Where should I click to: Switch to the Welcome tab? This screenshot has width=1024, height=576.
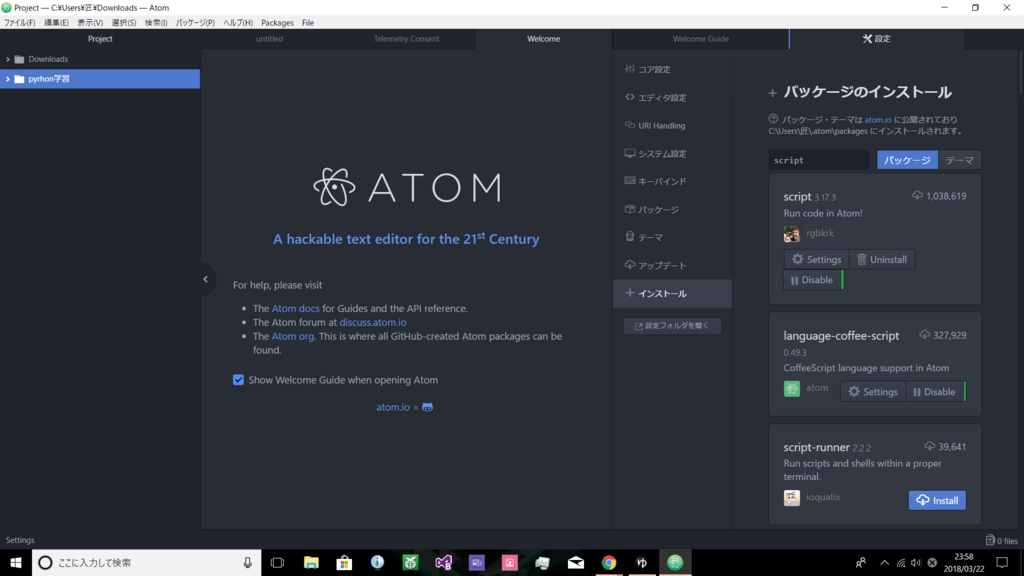click(x=543, y=39)
